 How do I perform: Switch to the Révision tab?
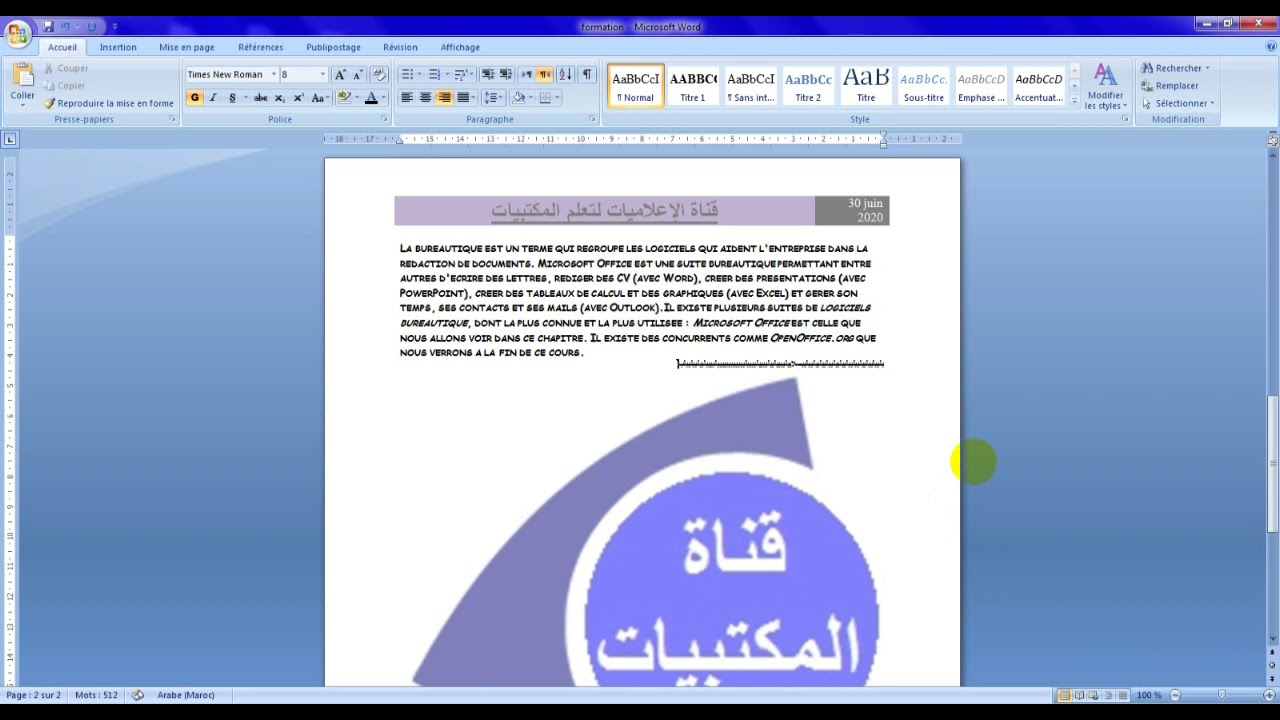tap(400, 47)
